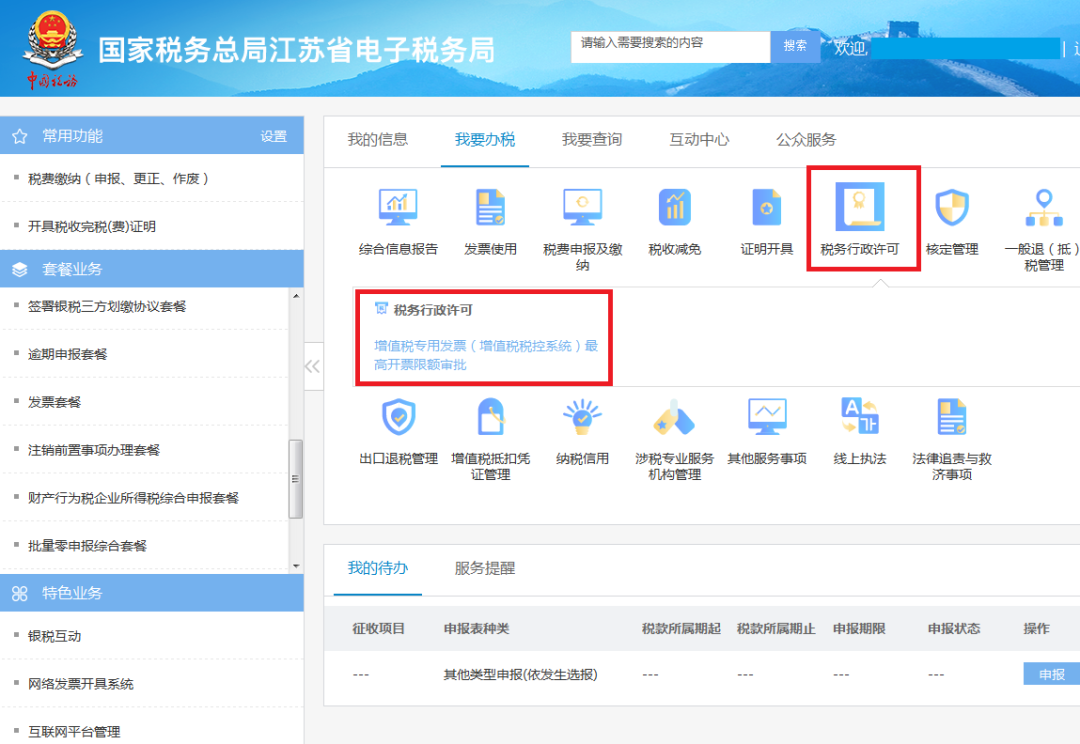Open 纳税信用 lightbulb icon
The width and height of the screenshot is (1080, 744).
pos(582,417)
